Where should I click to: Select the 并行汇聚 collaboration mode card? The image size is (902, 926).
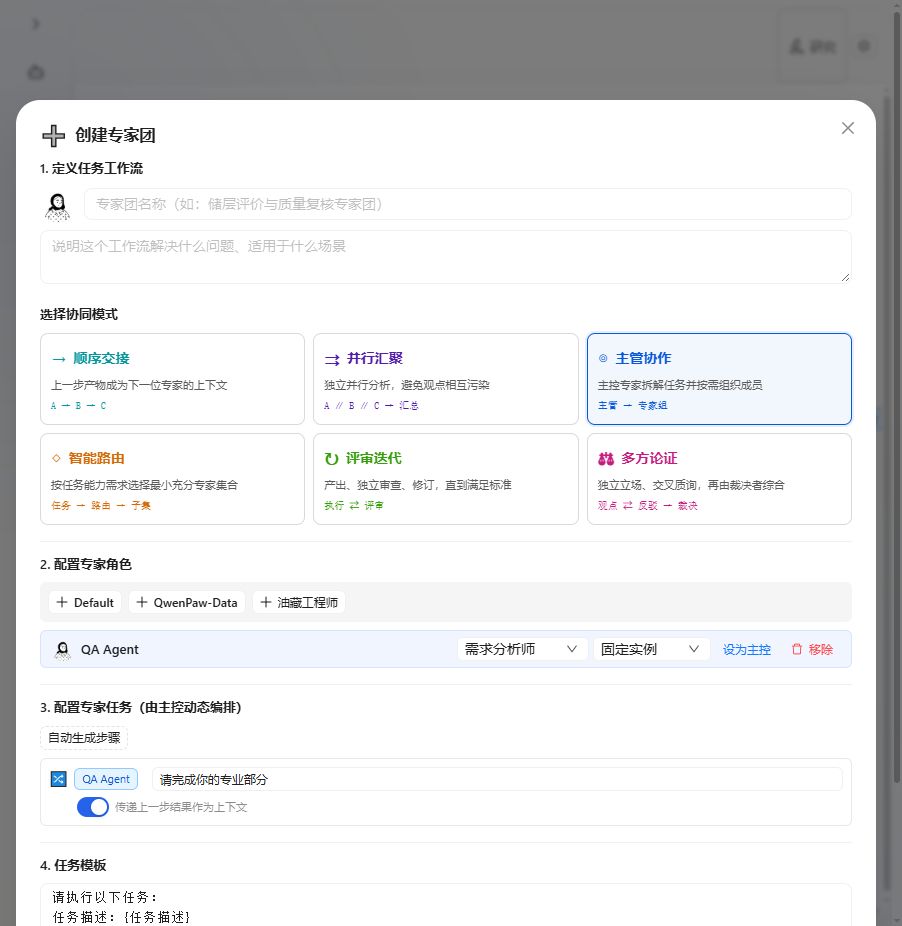click(x=445, y=379)
